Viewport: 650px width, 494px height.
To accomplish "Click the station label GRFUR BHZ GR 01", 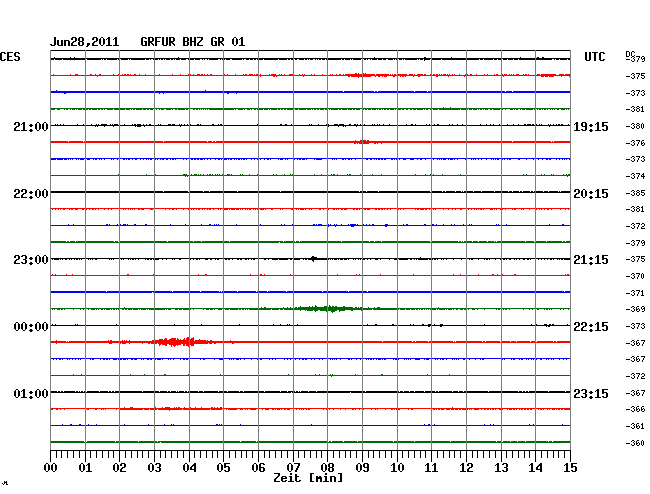I will pyautogui.click(x=192, y=42).
